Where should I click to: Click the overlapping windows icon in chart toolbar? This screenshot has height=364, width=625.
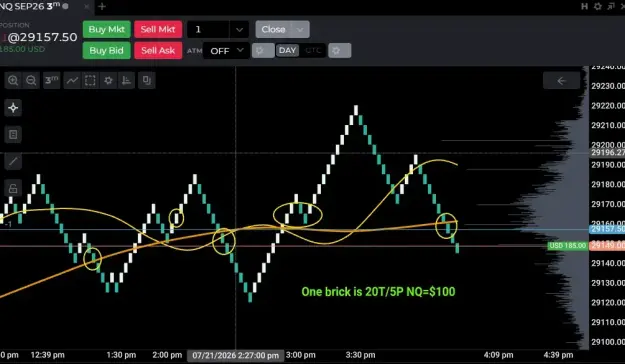[x=147, y=81]
